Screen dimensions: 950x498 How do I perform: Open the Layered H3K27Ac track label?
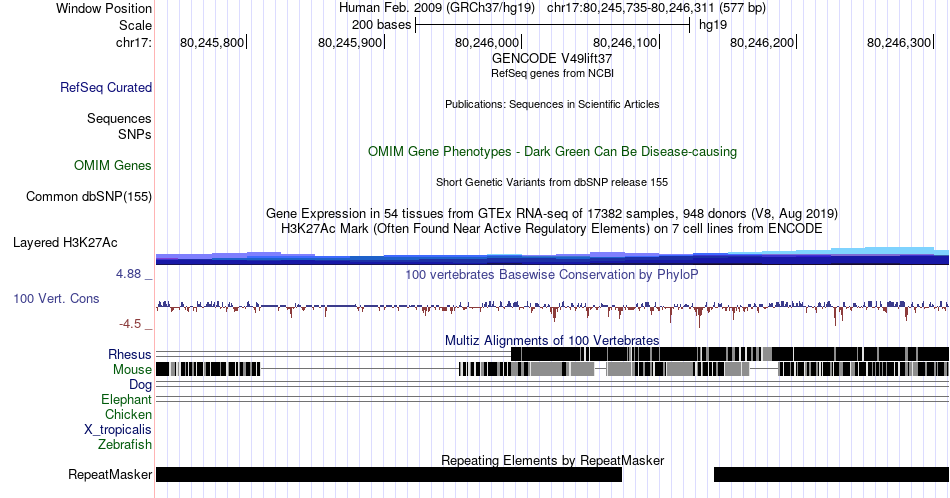point(65,242)
